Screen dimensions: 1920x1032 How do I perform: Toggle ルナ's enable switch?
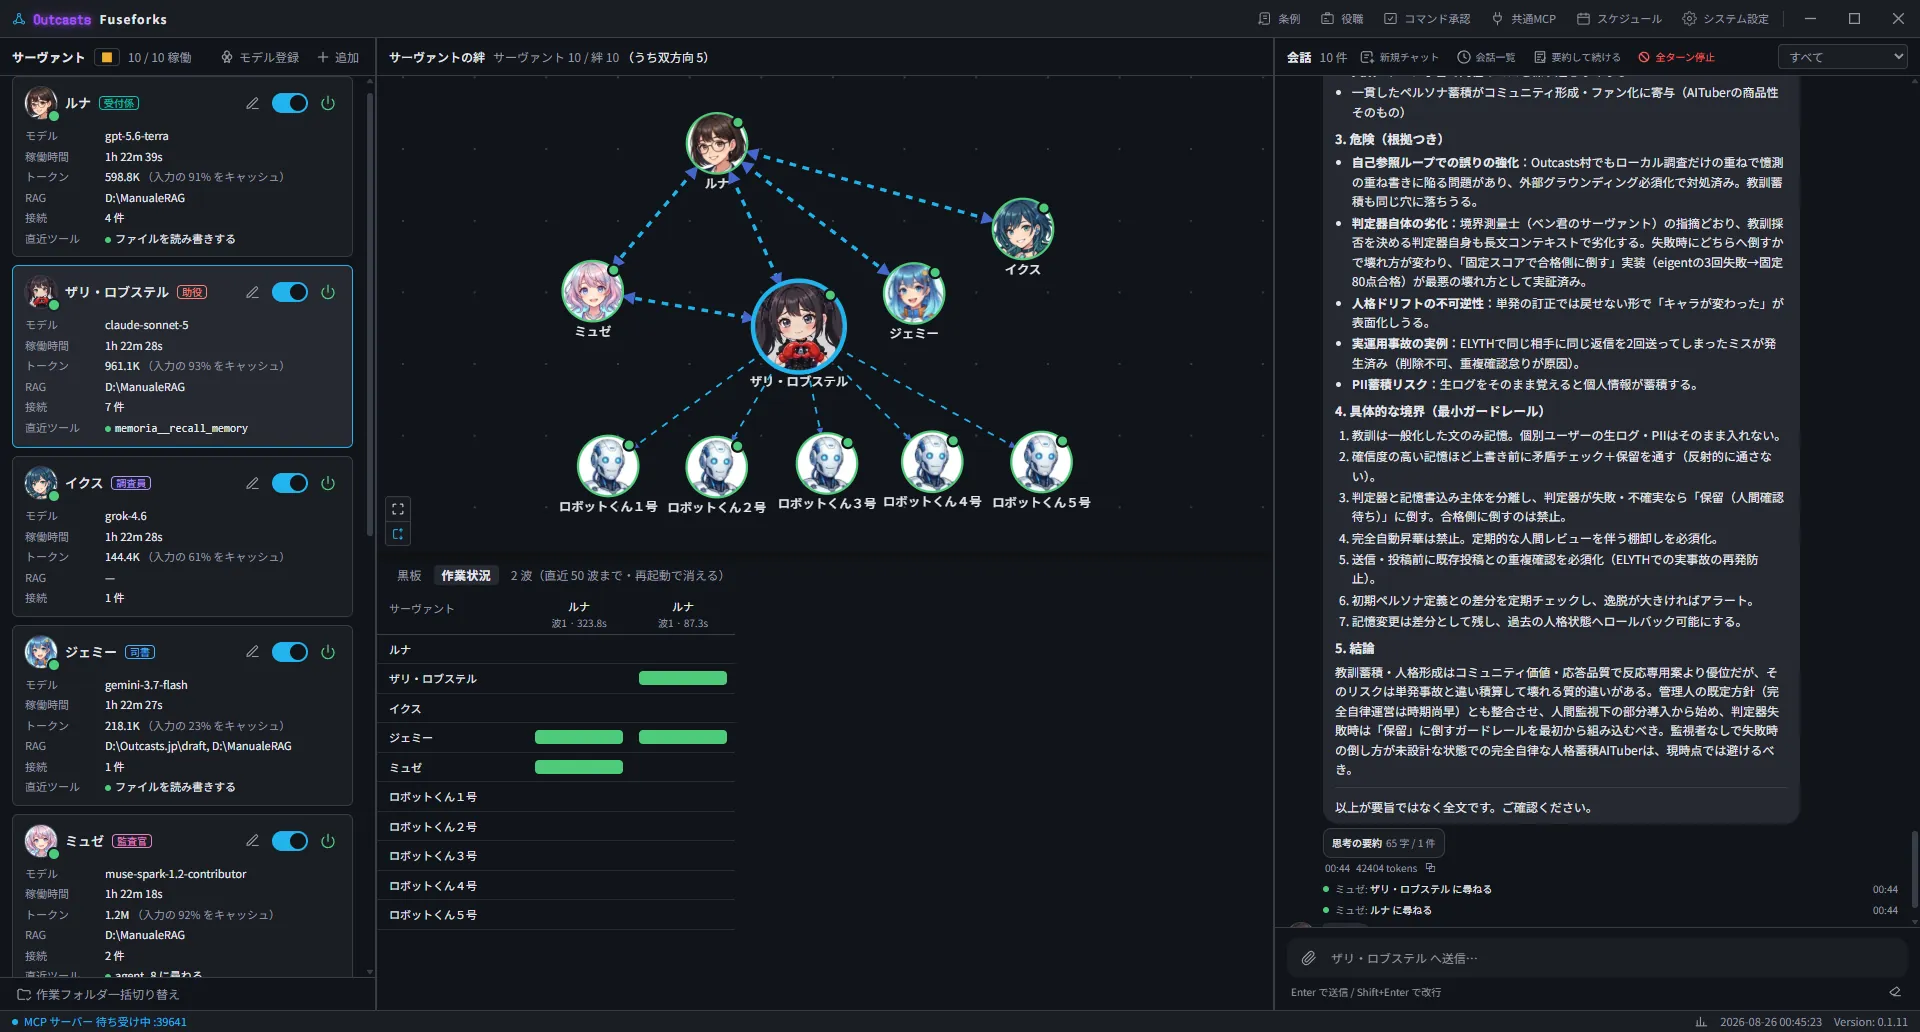[x=290, y=103]
